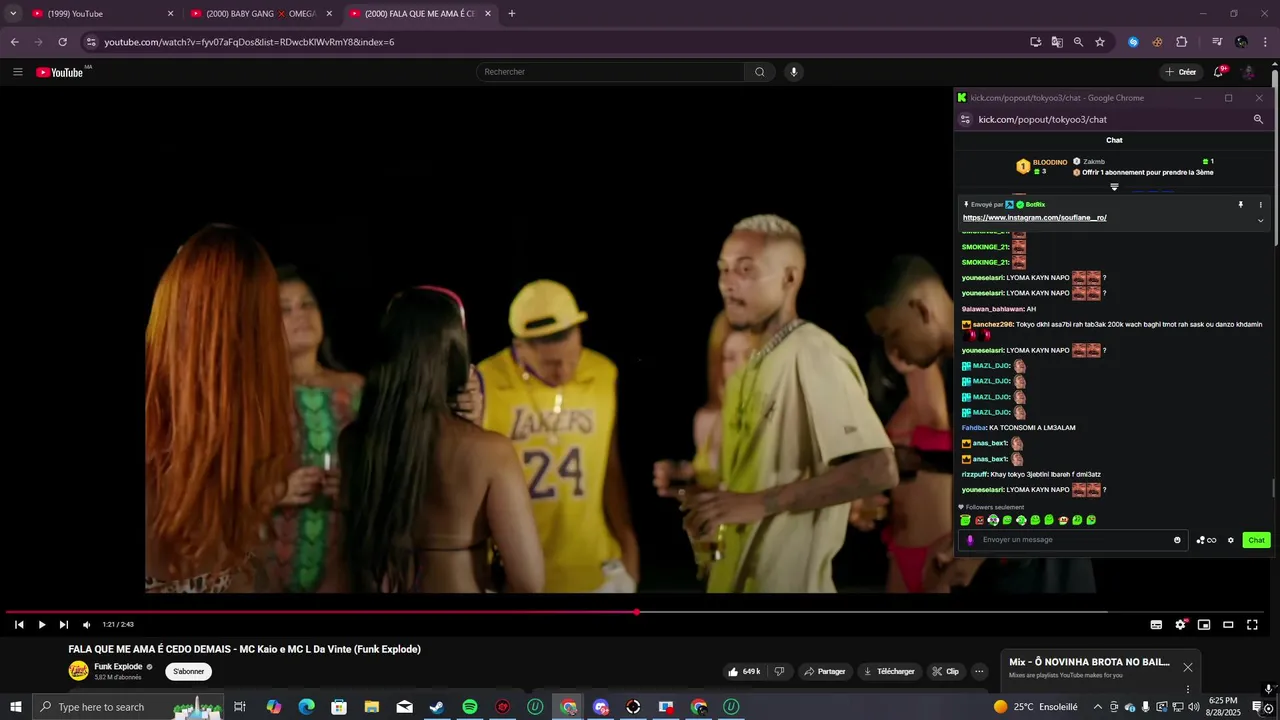The height and width of the screenshot is (720, 1280).
Task: Close the Mix playlist panel
Action: coord(1187,667)
